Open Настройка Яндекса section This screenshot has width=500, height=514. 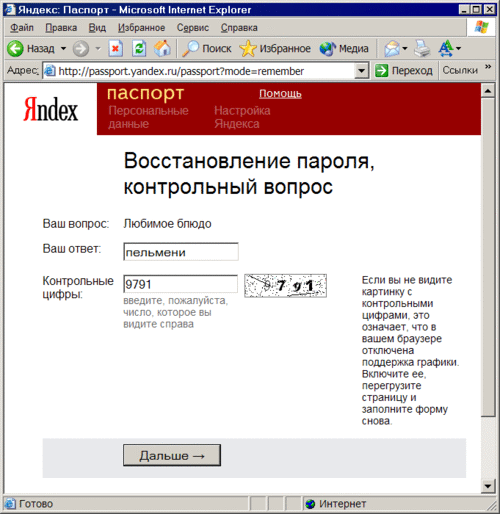pyautogui.click(x=242, y=117)
